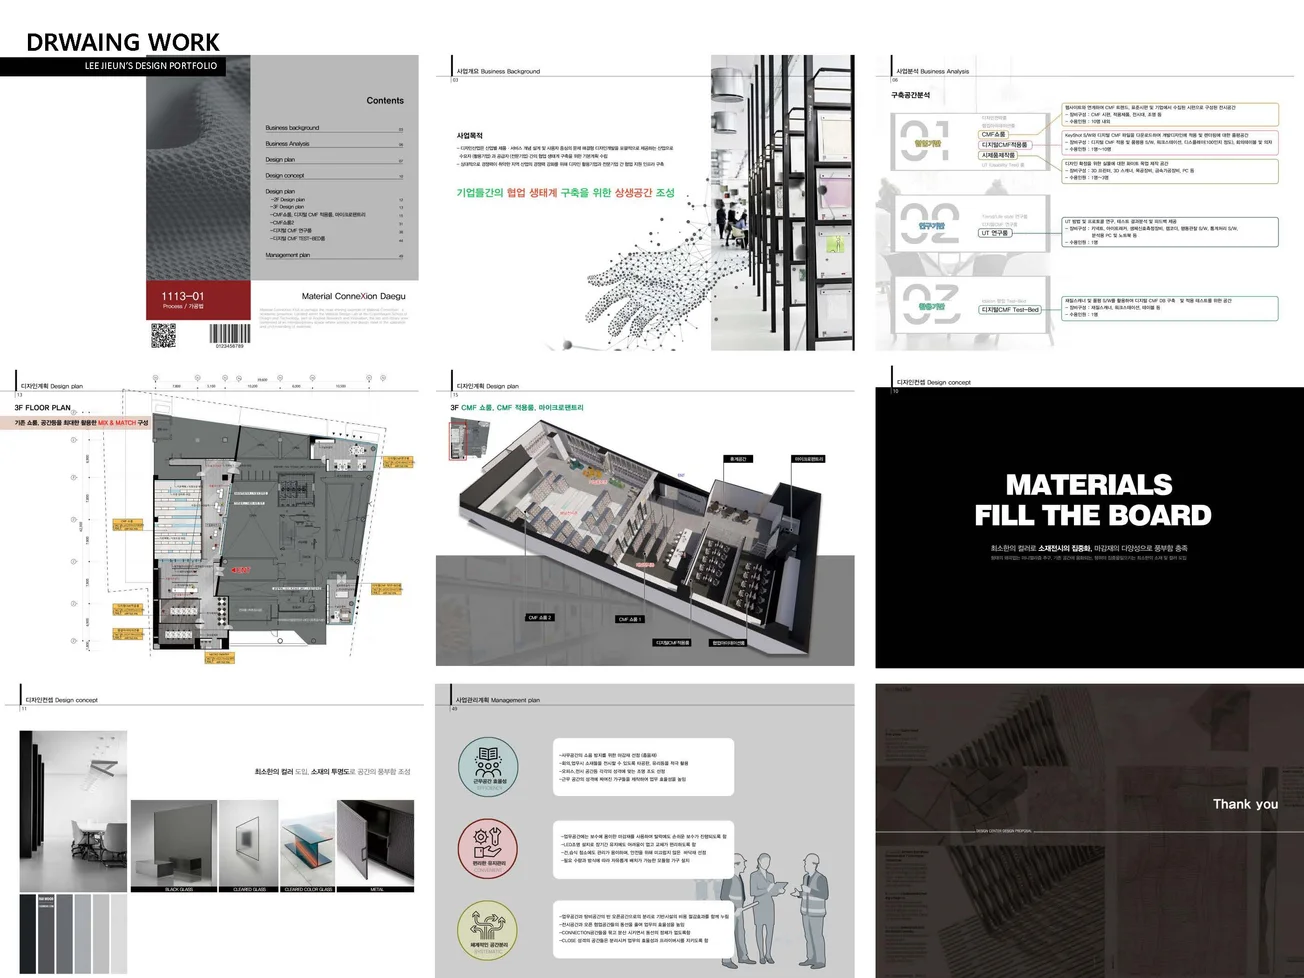Viewport: 1304px width, 978px height.
Task: Click the green and red Korean slogan
Action: point(566,193)
